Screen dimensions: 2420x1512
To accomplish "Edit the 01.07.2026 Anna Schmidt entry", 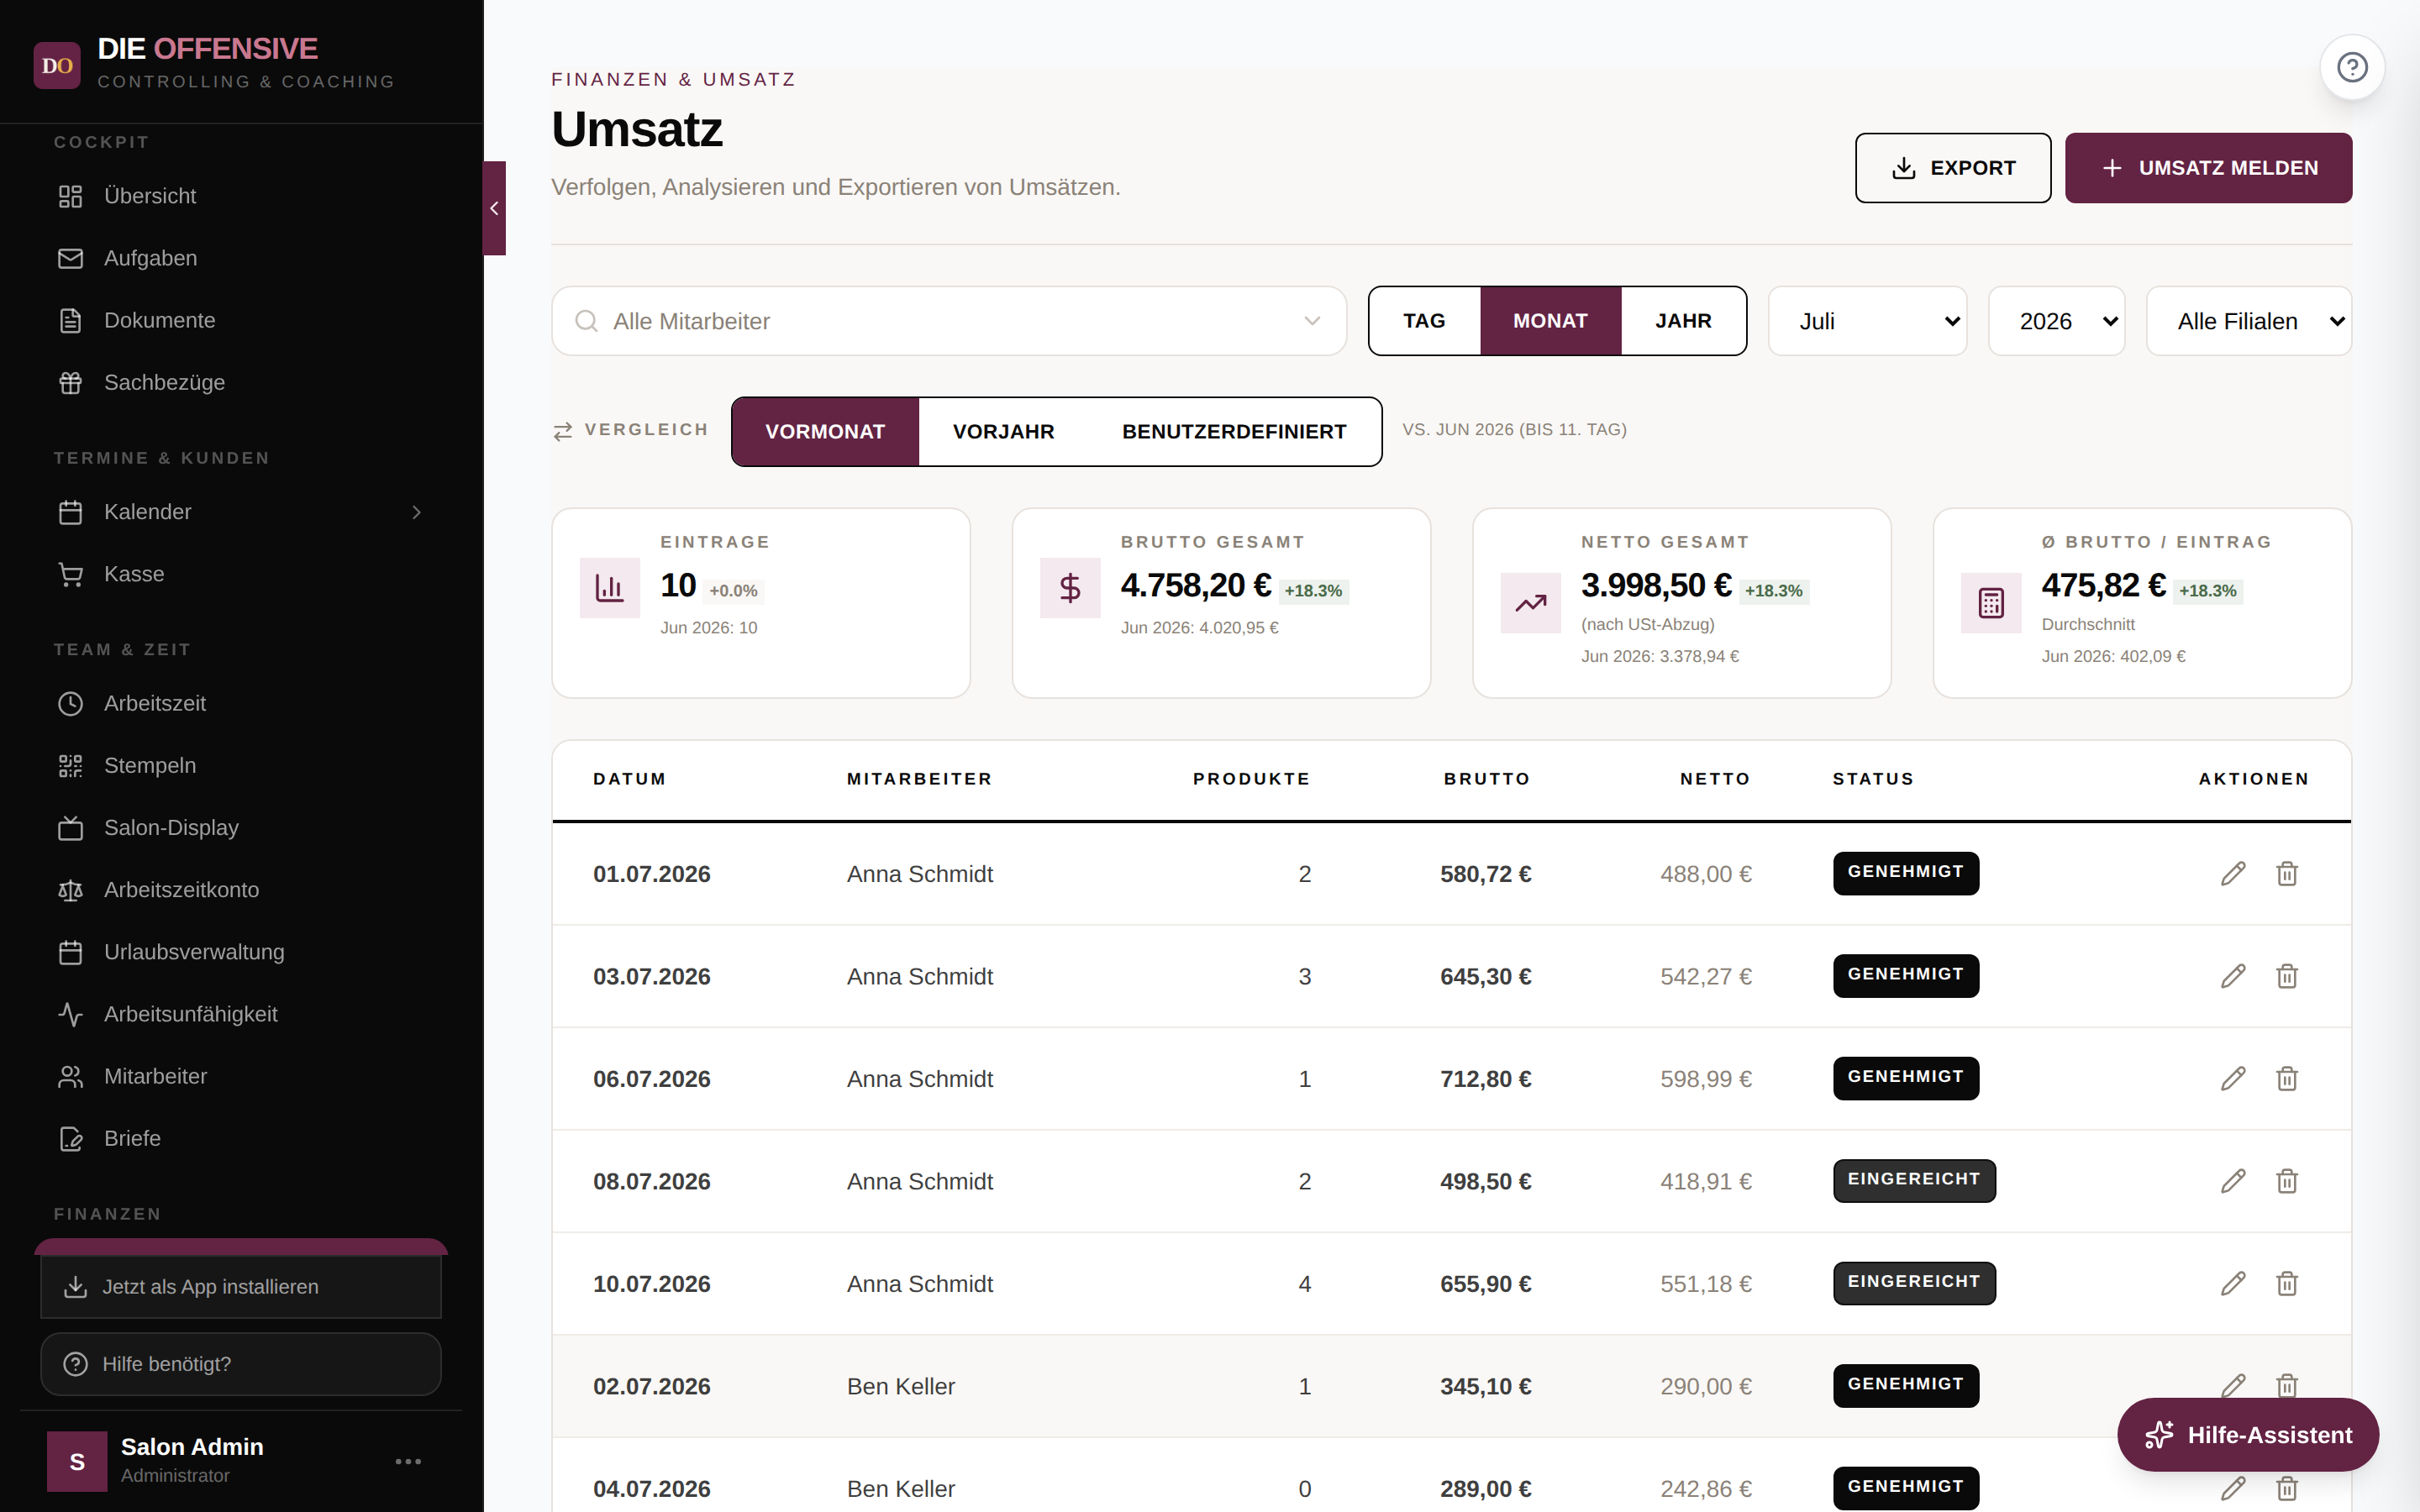I will [x=2233, y=874].
